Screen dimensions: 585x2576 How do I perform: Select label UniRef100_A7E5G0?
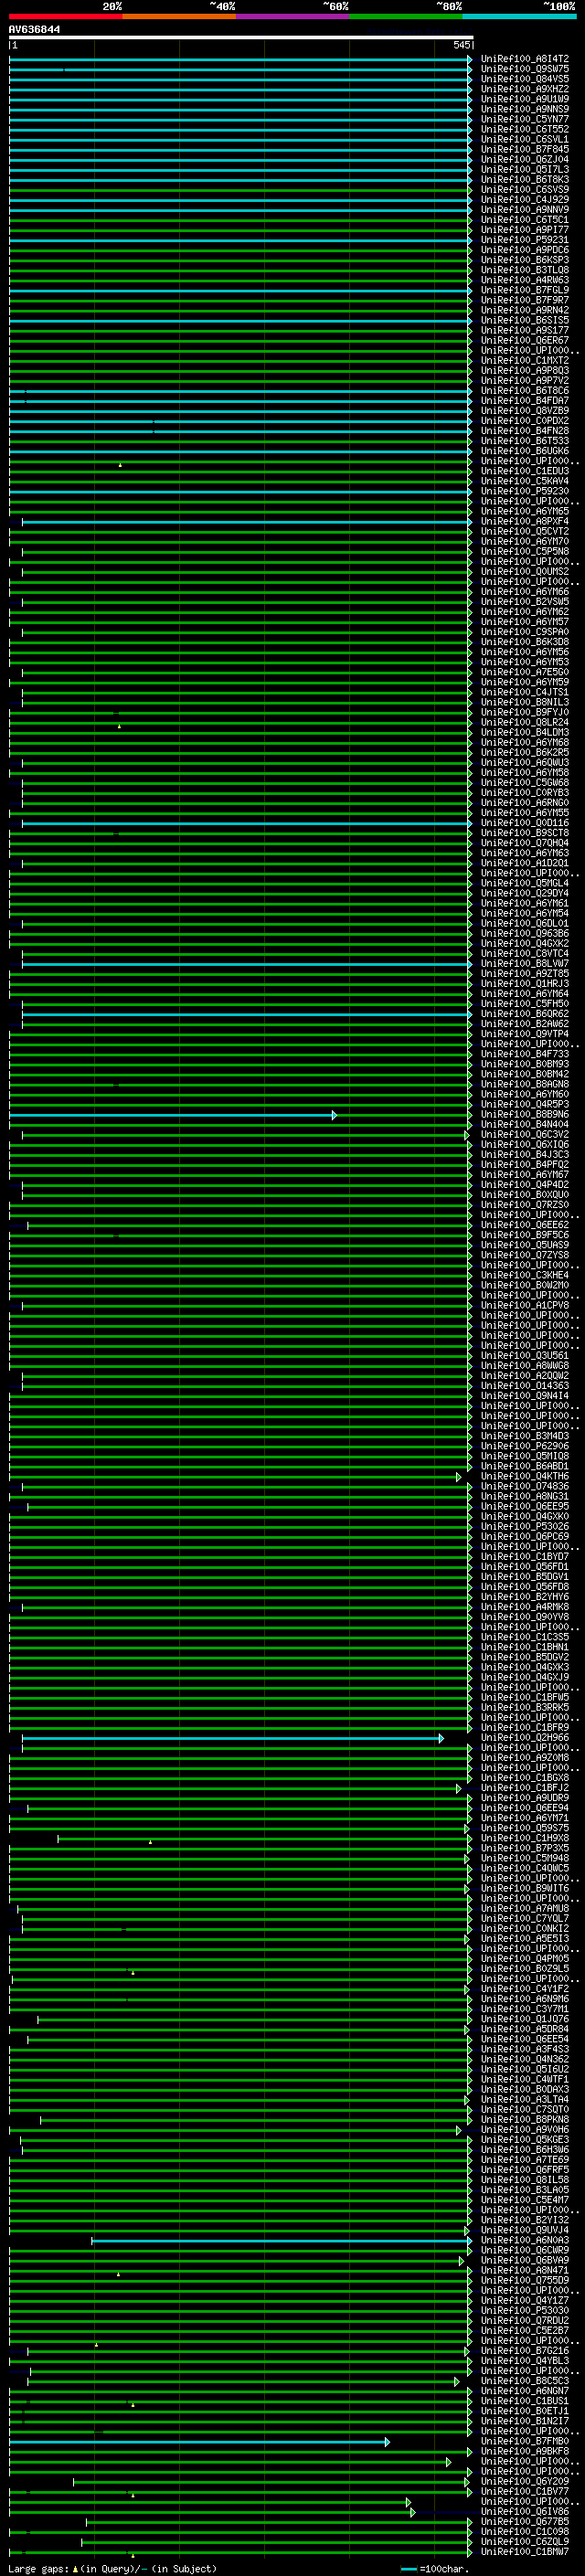[524, 672]
